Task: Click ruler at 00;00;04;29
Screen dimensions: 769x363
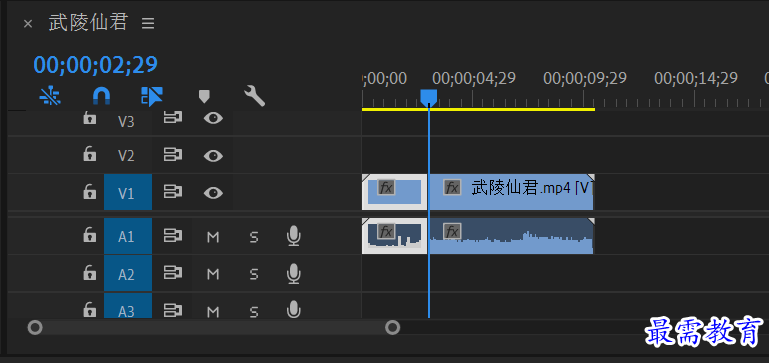Action: coord(474,78)
